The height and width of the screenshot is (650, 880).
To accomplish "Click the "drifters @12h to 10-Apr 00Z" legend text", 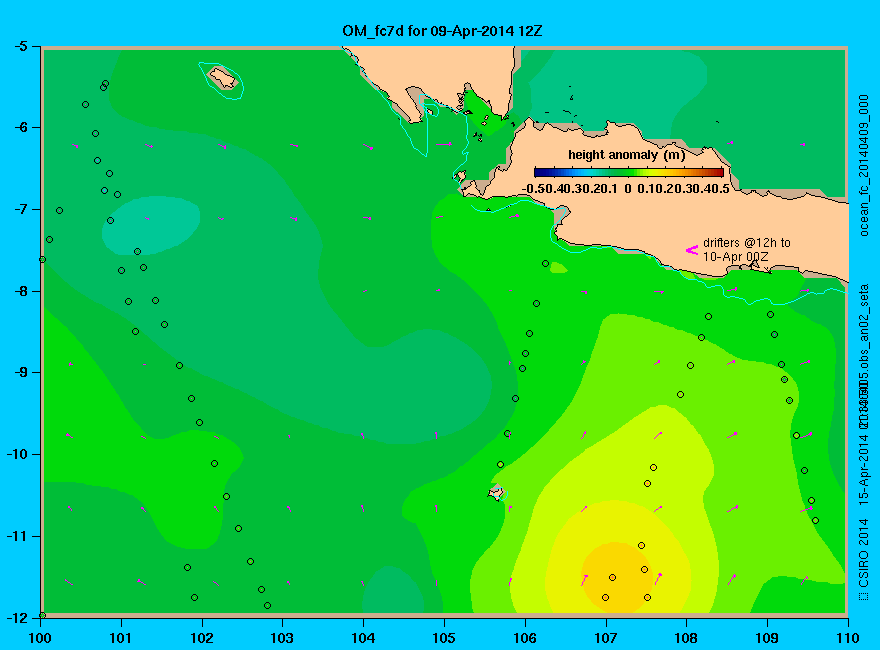I will 746,250.
